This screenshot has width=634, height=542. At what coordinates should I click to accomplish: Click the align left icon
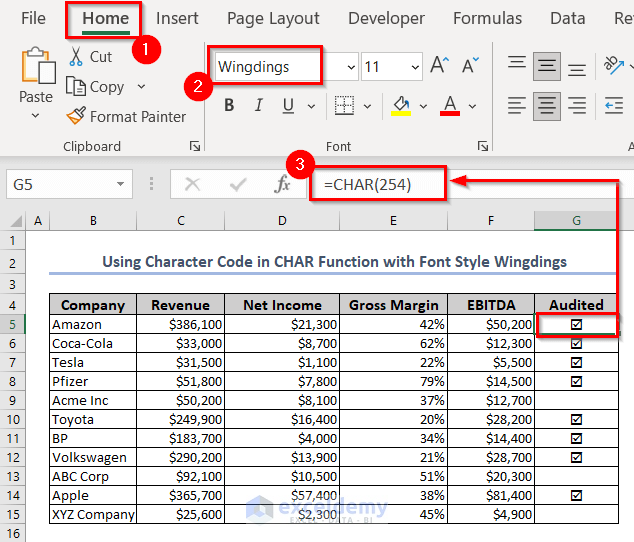tap(517, 106)
